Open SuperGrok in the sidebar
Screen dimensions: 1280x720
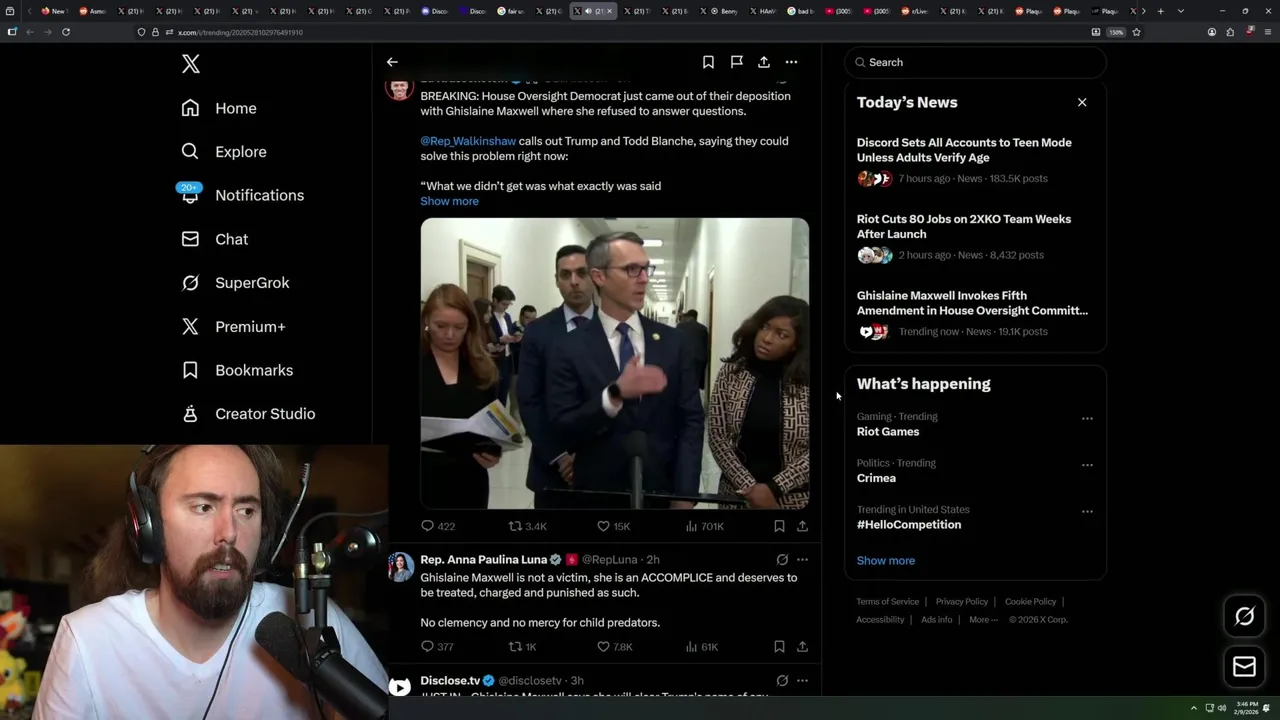(235, 283)
